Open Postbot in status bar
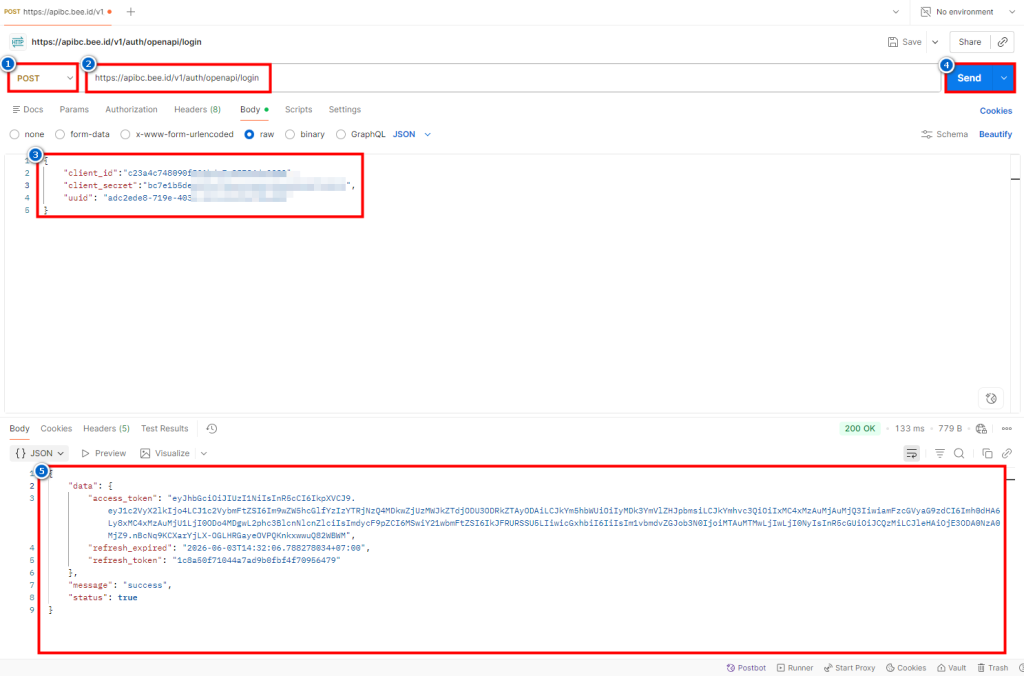 746,668
